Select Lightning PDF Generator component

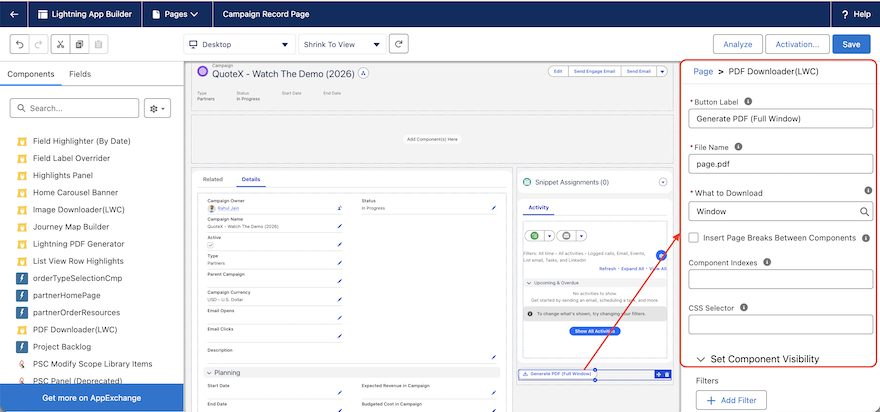tap(79, 244)
